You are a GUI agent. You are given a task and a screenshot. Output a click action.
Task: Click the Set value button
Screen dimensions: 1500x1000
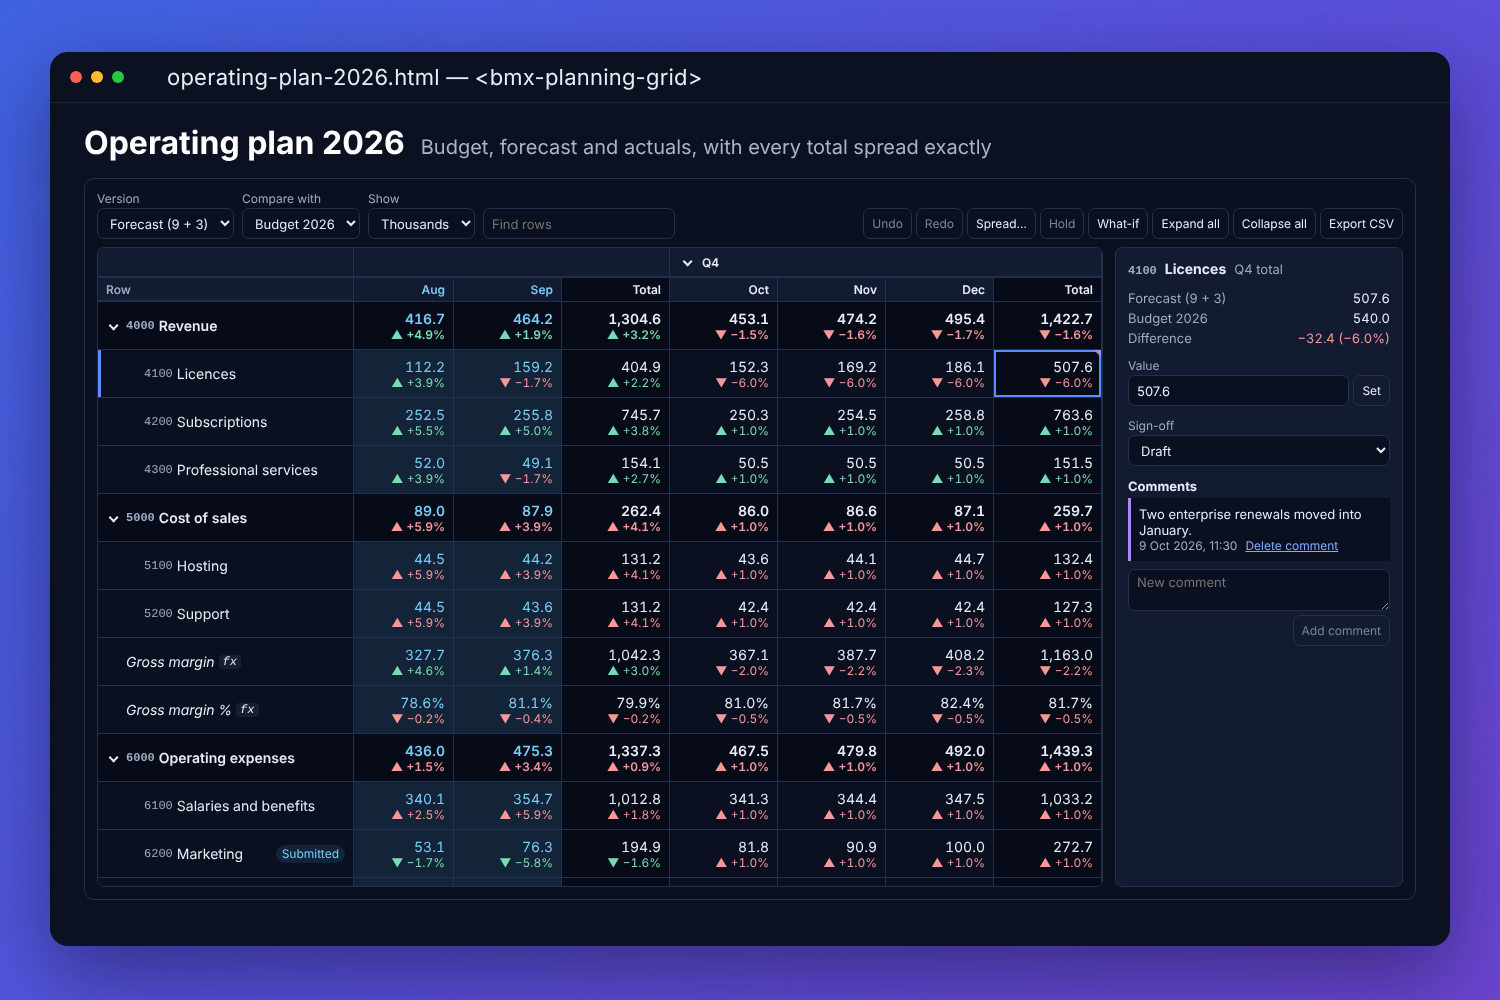click(x=1371, y=391)
